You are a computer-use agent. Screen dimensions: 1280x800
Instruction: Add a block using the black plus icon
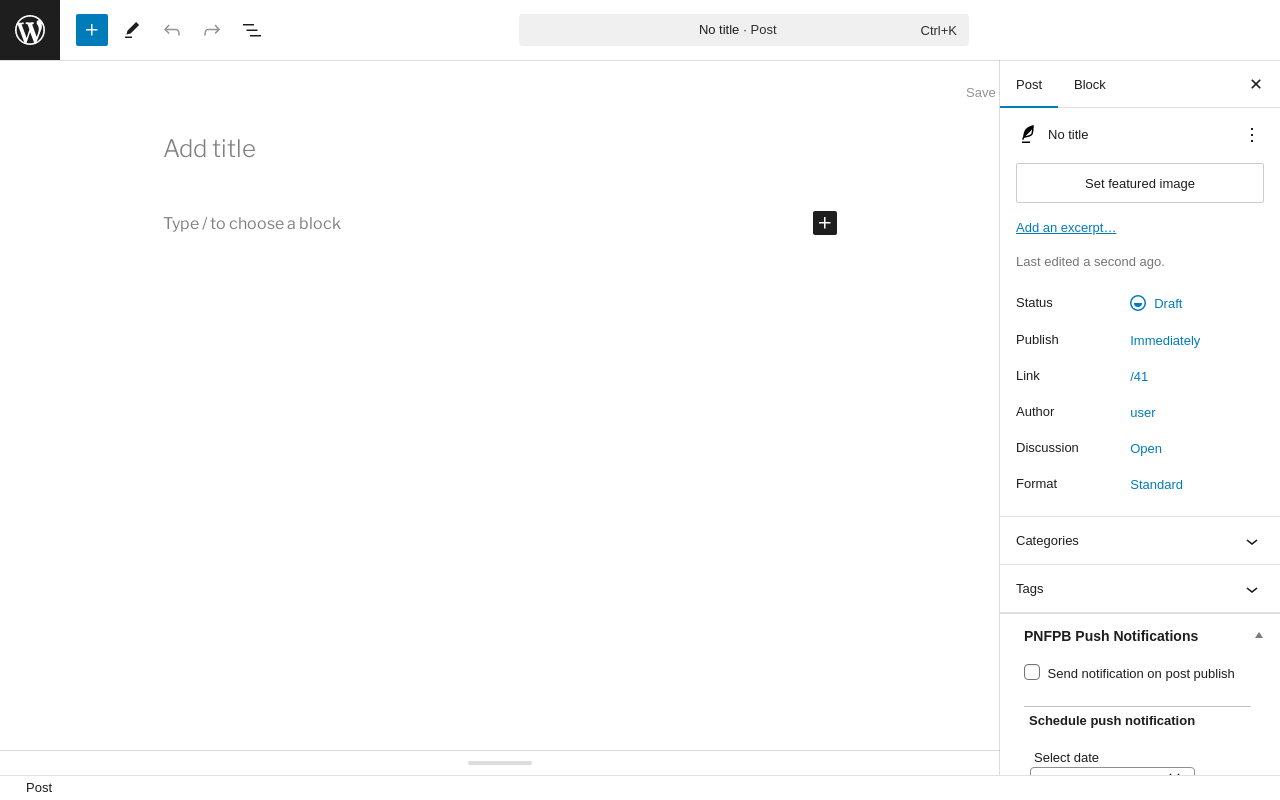pyautogui.click(x=825, y=223)
